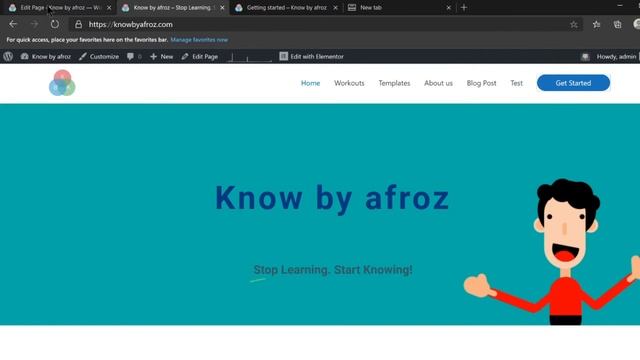Open Know by afroz admin bar menu

(x=46, y=56)
